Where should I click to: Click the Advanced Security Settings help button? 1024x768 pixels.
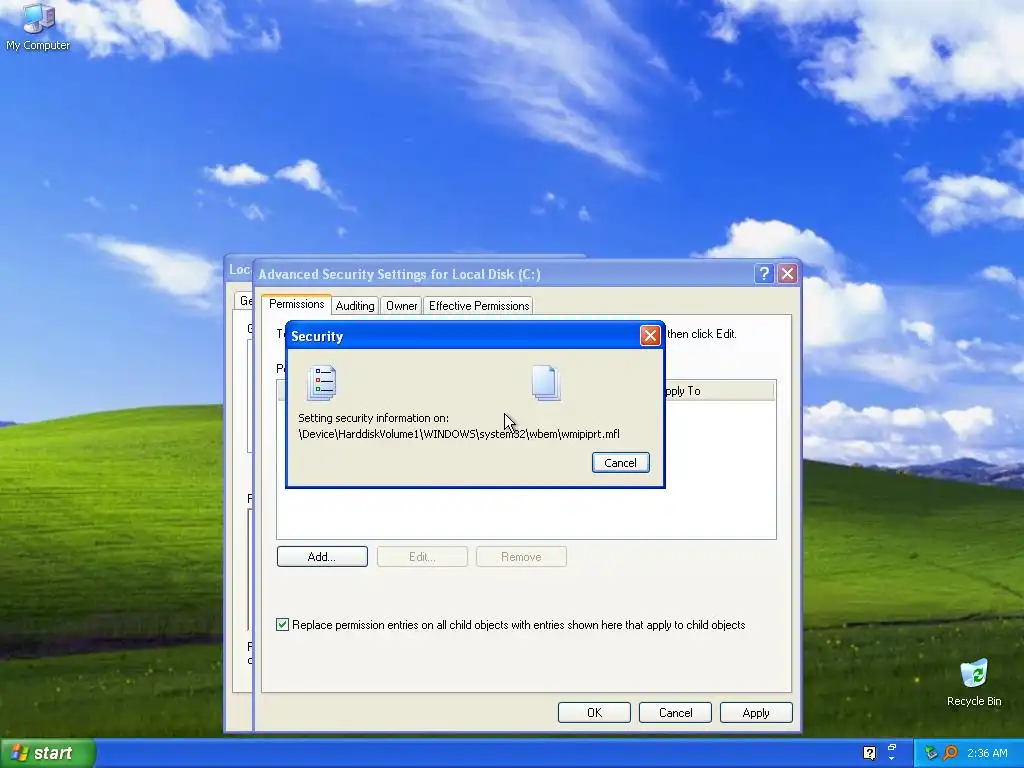pyautogui.click(x=763, y=274)
